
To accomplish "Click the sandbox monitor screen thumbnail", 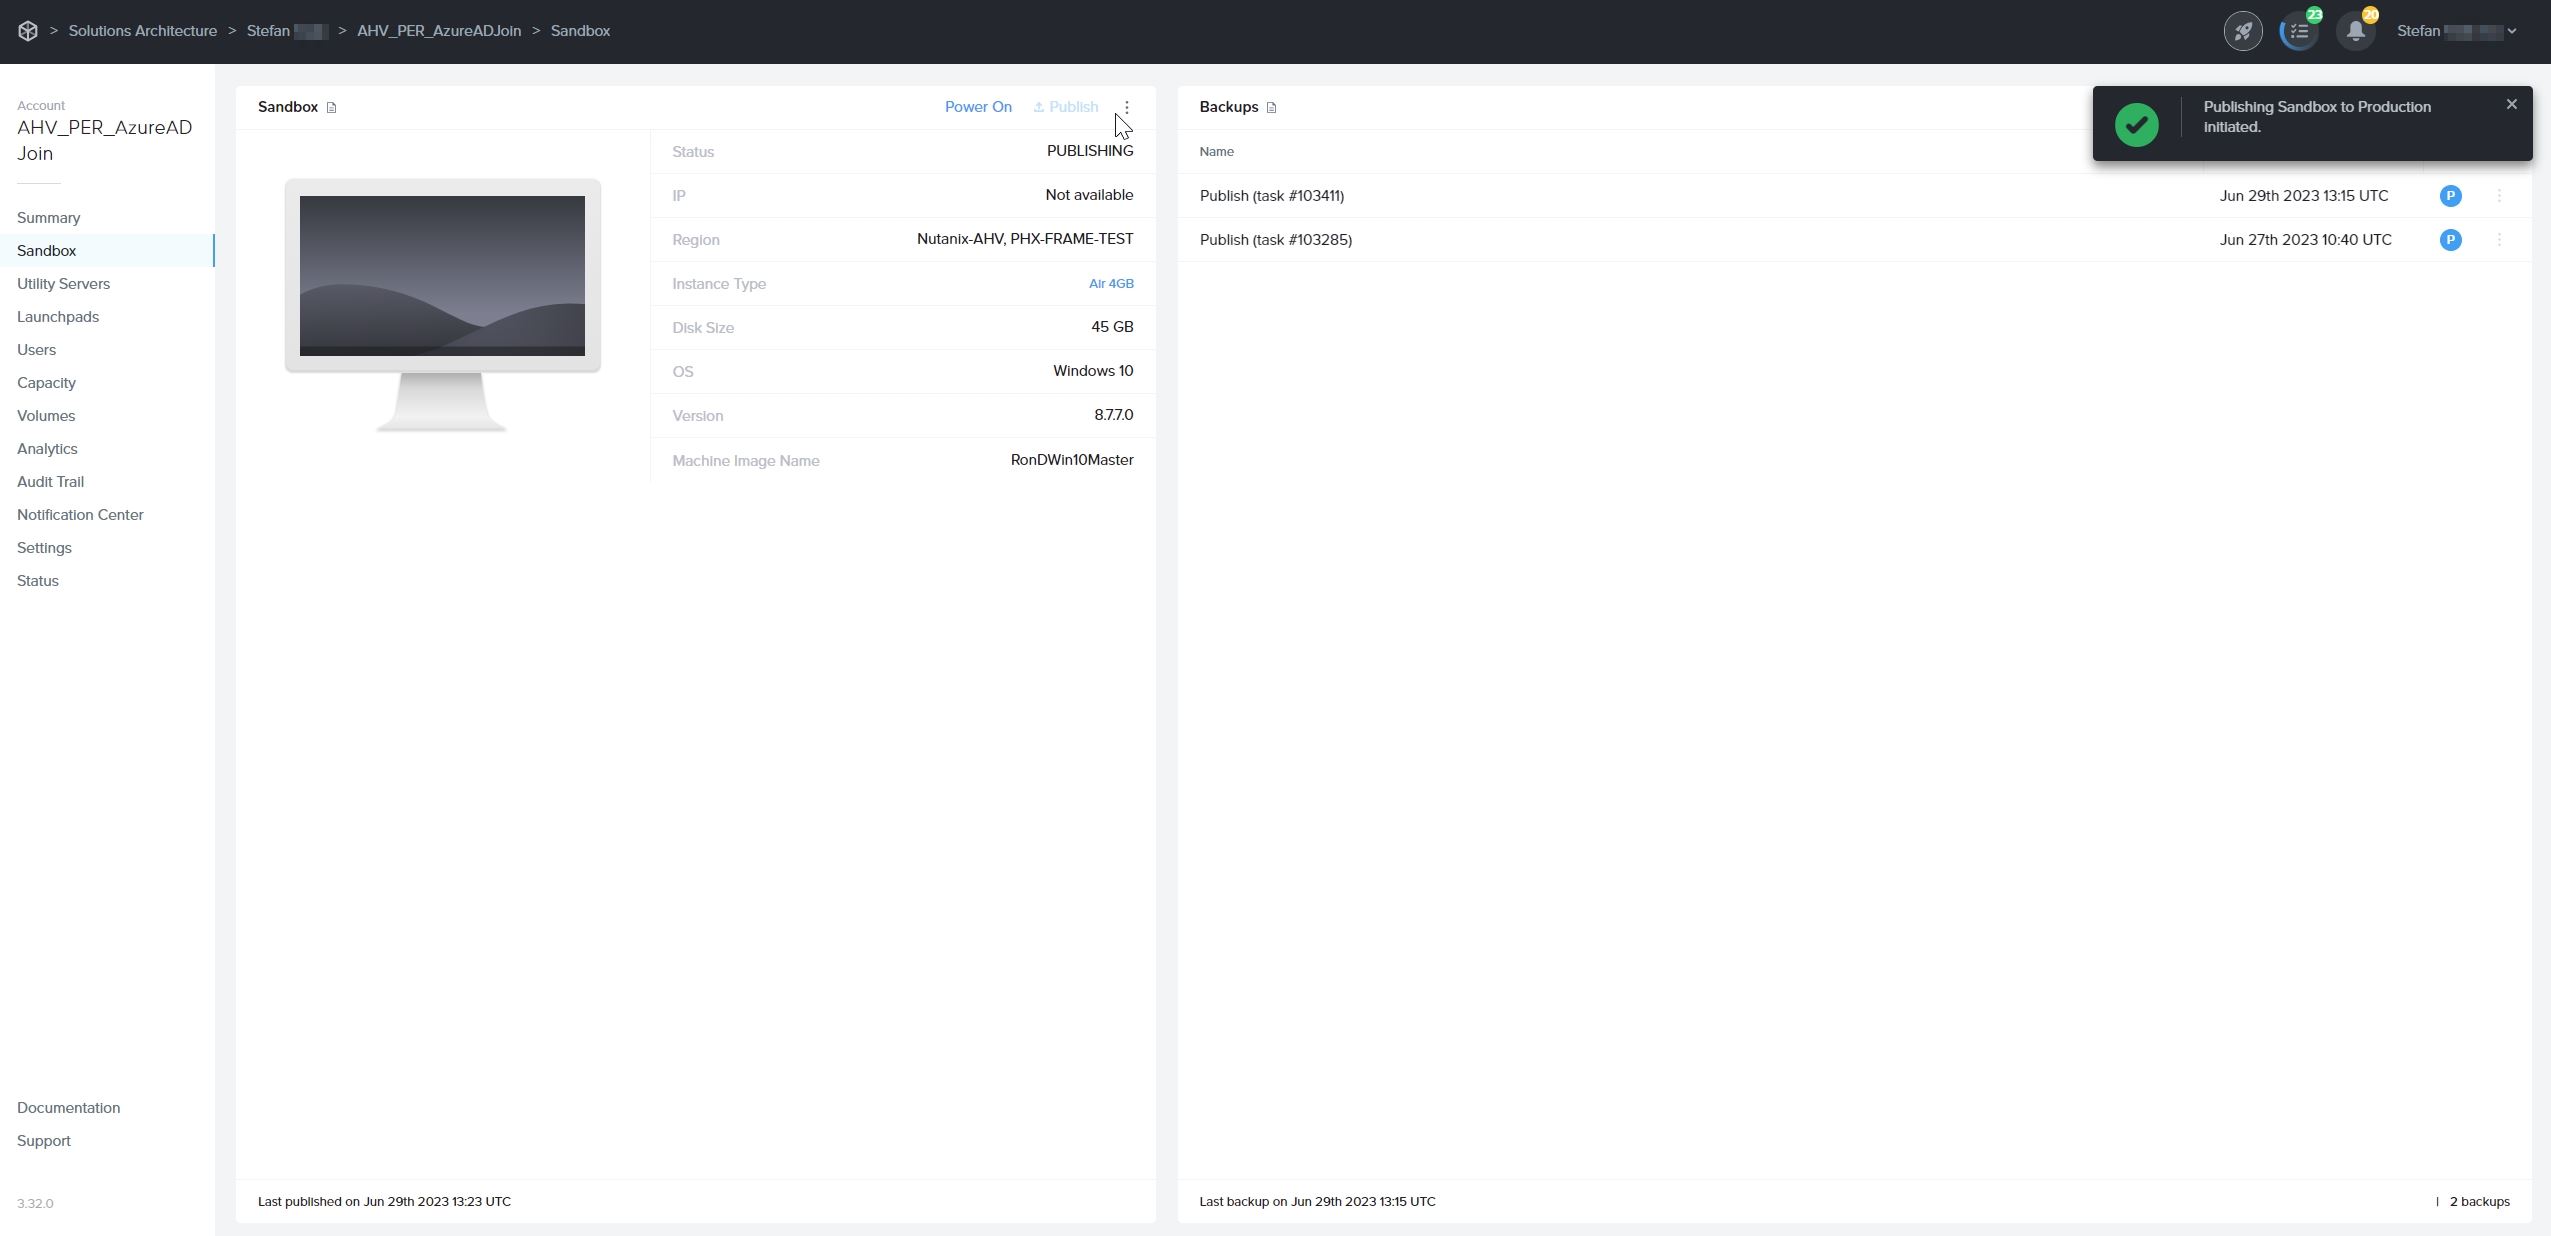I will pyautogui.click(x=441, y=277).
